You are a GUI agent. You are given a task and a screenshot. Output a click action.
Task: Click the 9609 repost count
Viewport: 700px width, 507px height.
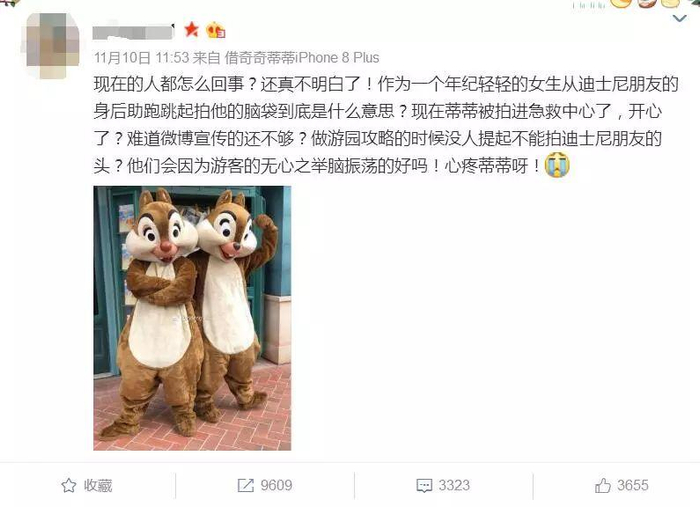pos(276,485)
